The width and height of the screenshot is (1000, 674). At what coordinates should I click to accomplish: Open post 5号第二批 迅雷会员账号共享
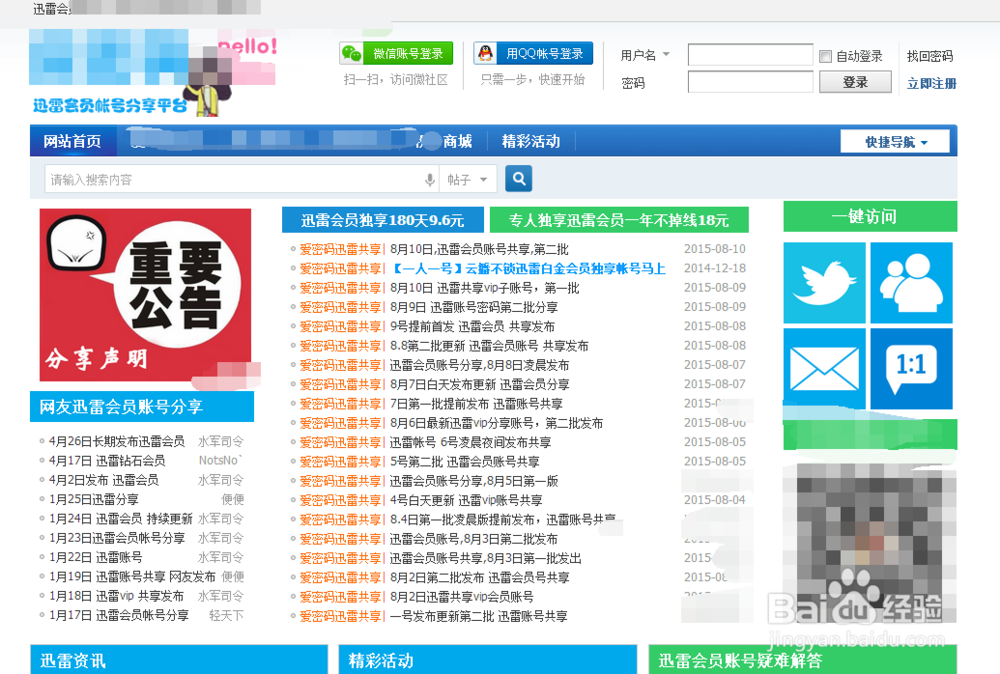pos(464,462)
